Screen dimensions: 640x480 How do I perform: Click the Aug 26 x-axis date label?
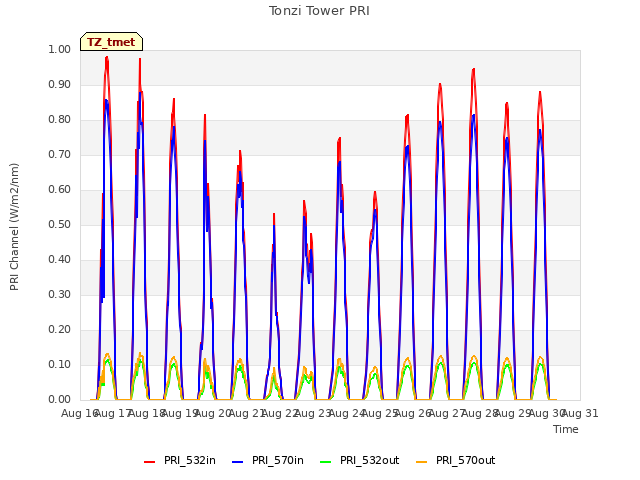click(413, 413)
